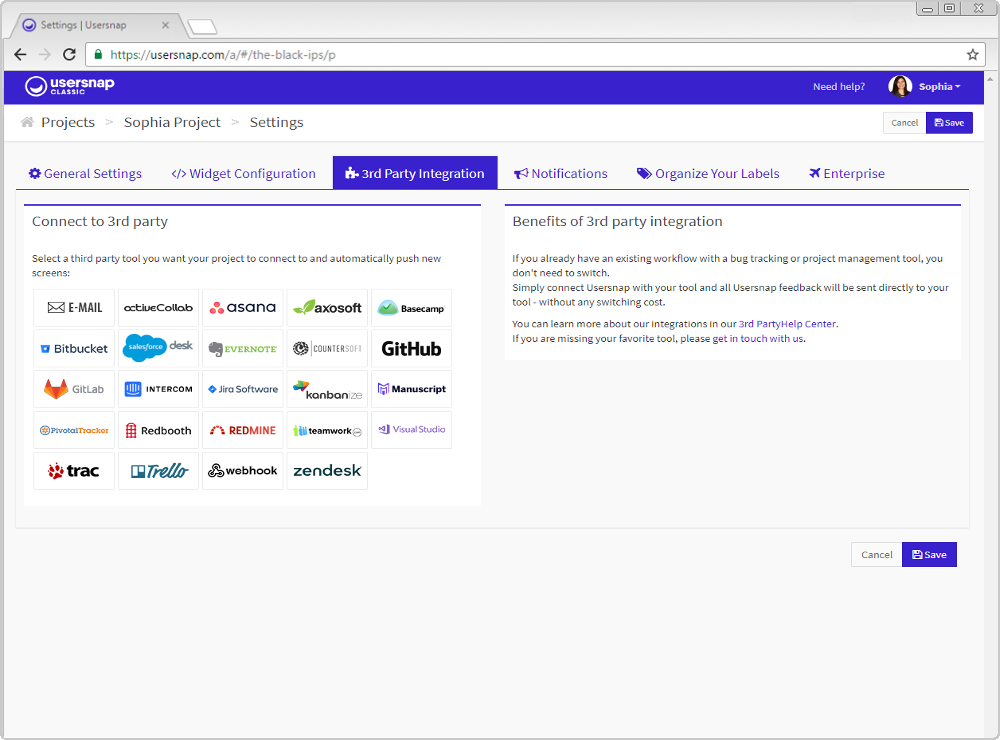Connect to Redbooth

158,430
